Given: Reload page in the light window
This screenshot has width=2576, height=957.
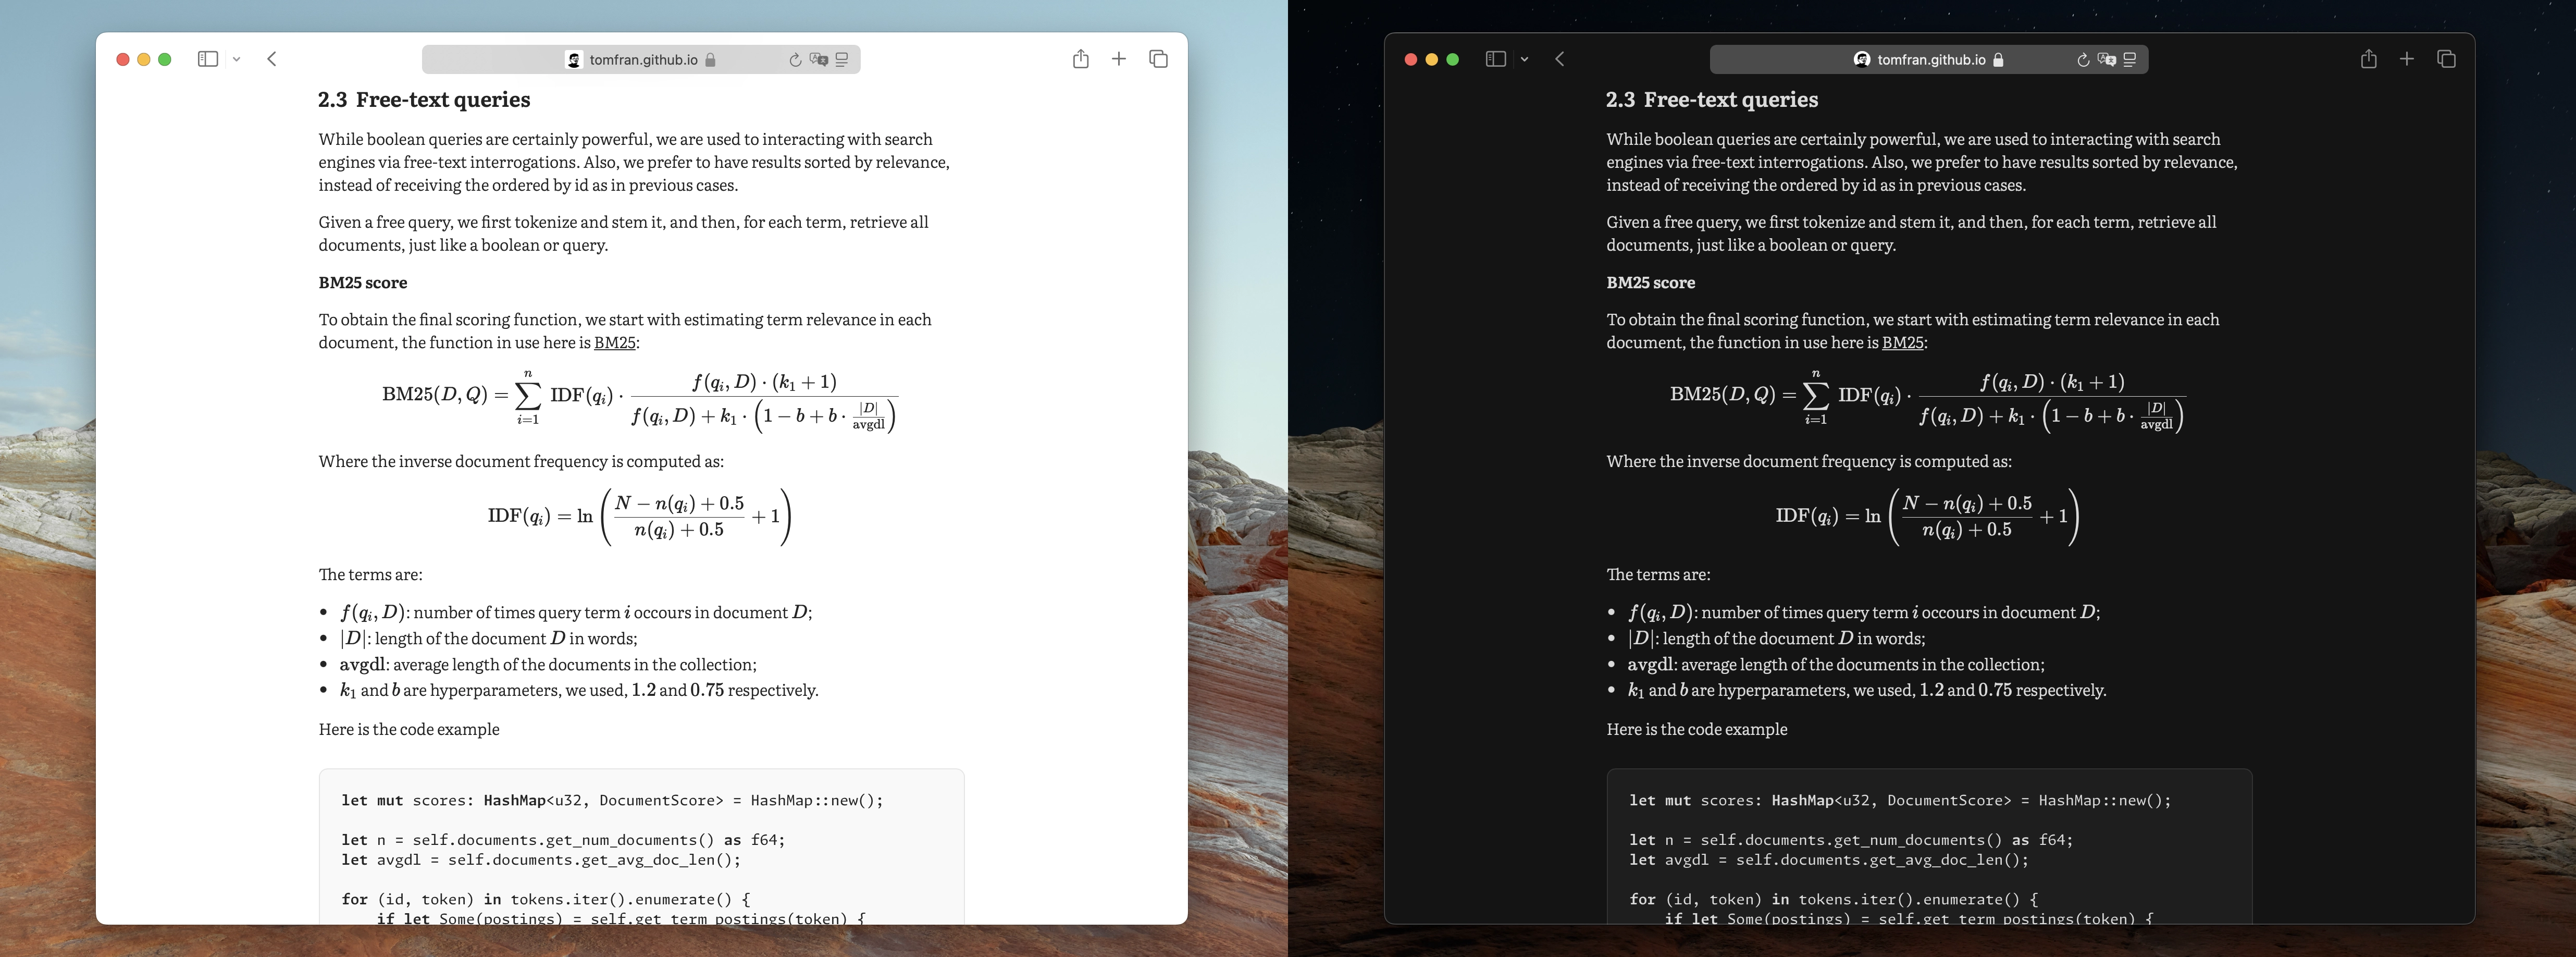Looking at the screenshot, I should pyautogui.click(x=795, y=60).
